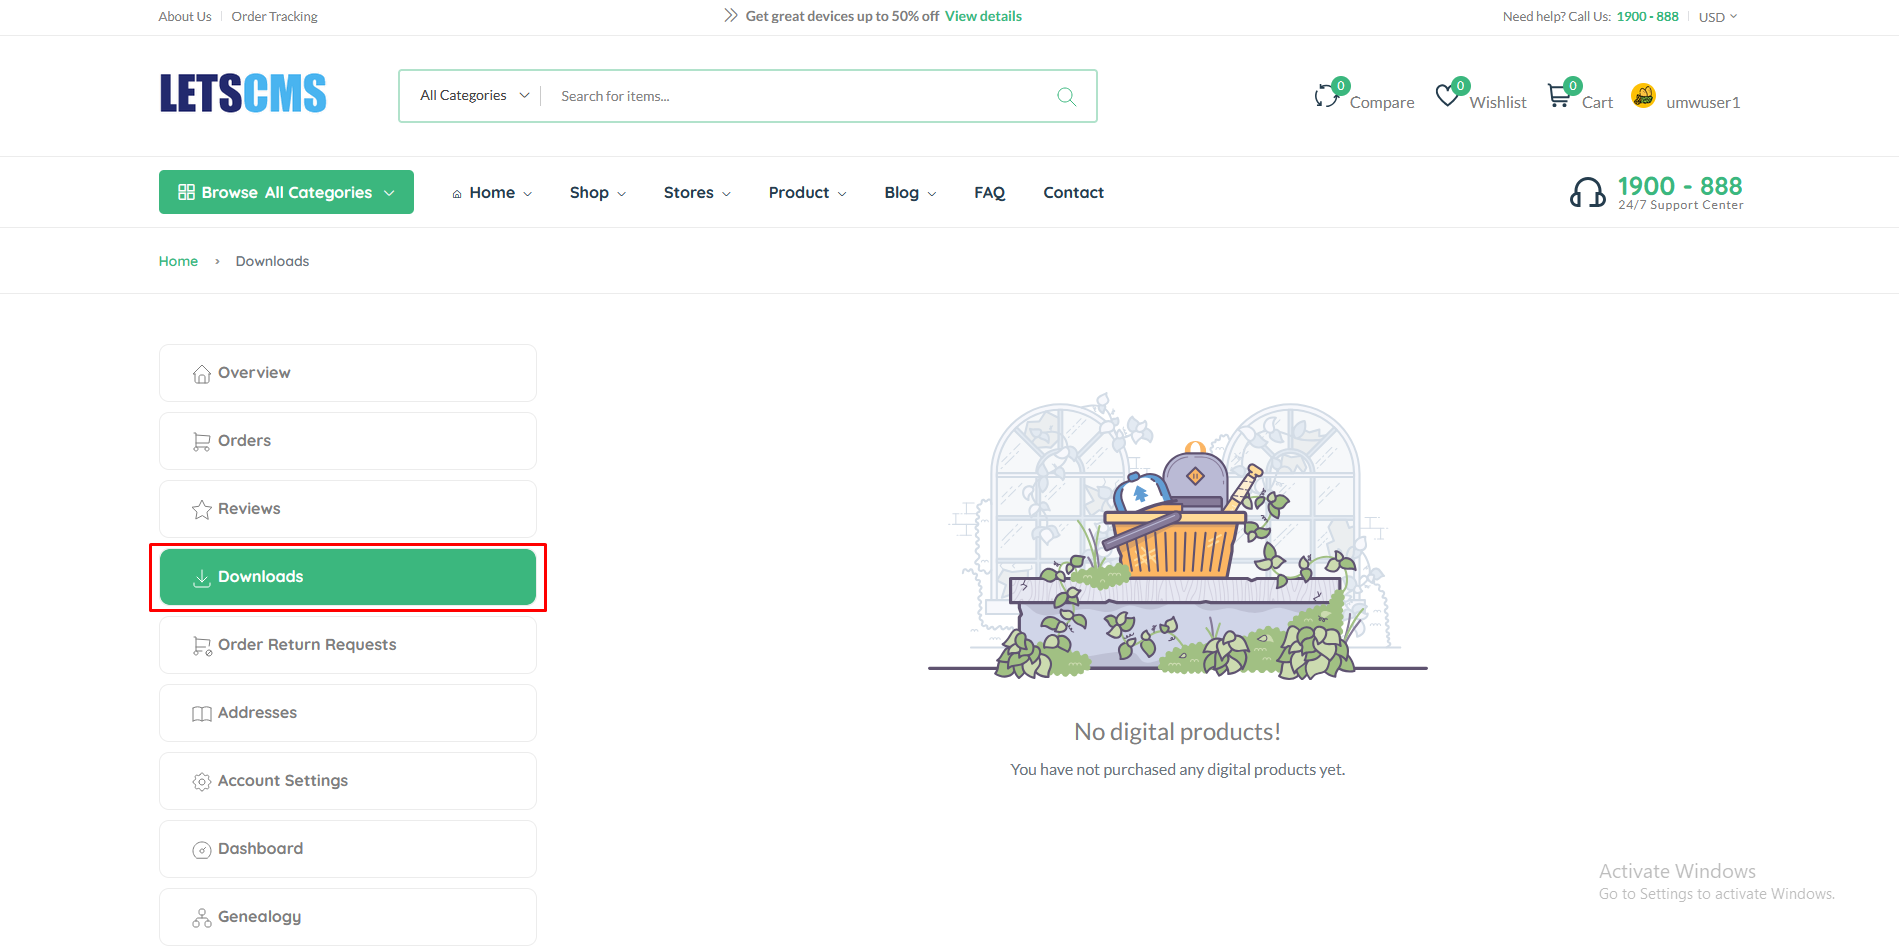Click the View details promo link
This screenshot has width=1899, height=946.
983,16
